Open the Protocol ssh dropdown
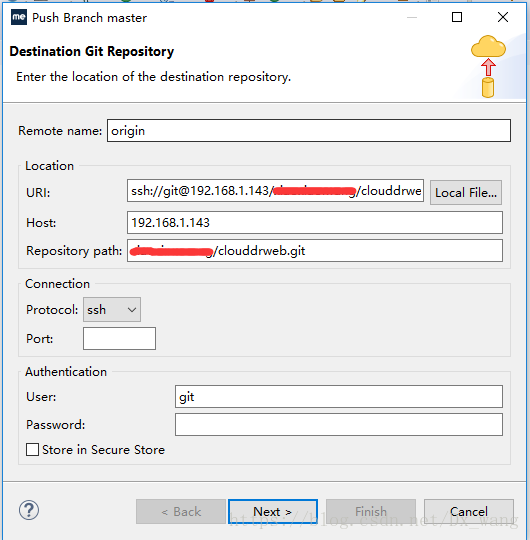 click(112, 310)
